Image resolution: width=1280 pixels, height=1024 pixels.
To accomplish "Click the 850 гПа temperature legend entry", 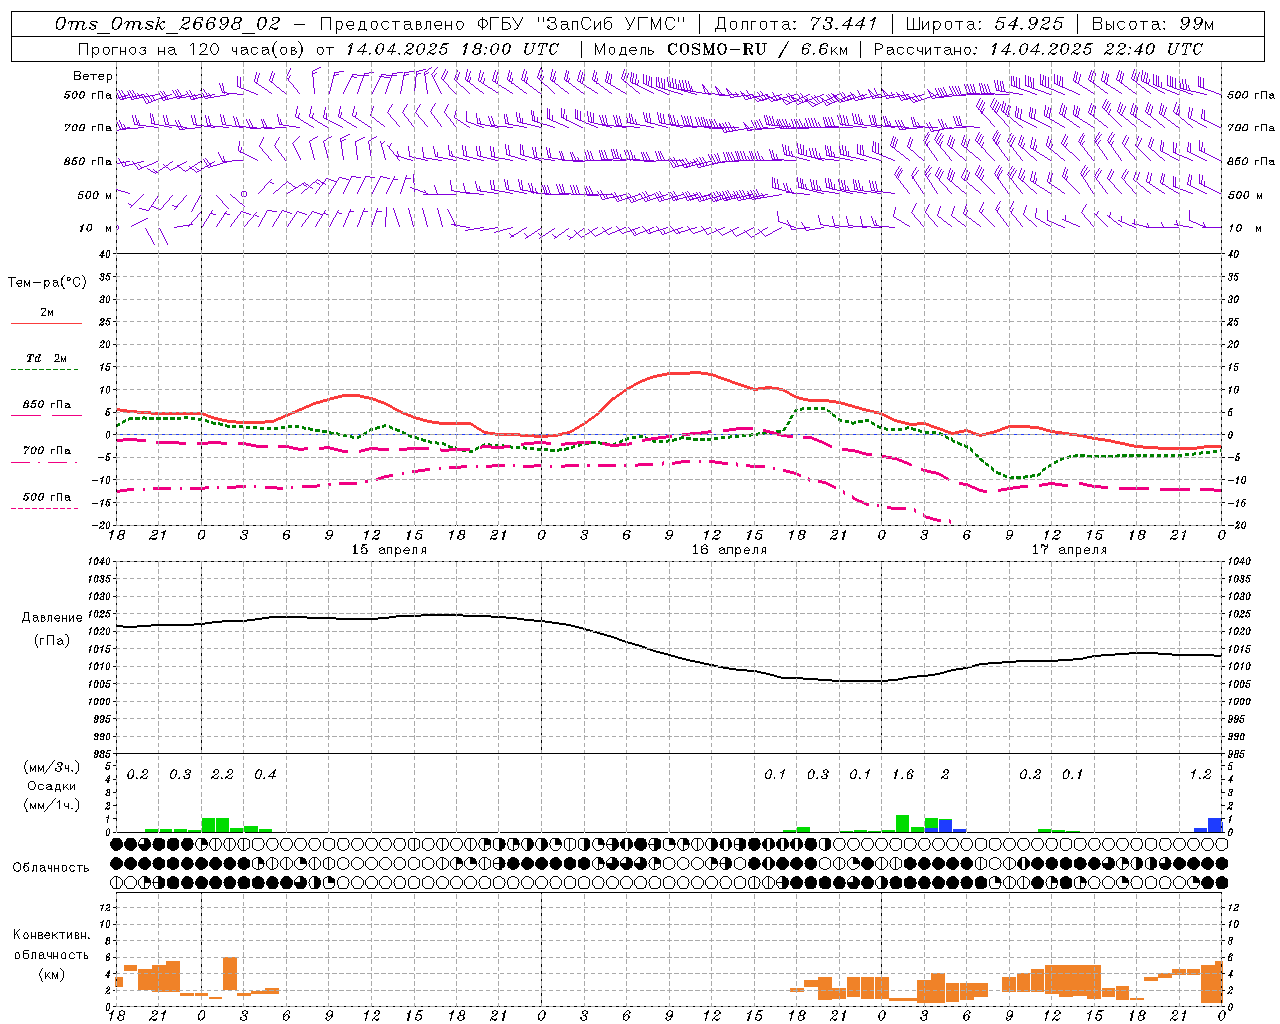I will click(x=47, y=405).
